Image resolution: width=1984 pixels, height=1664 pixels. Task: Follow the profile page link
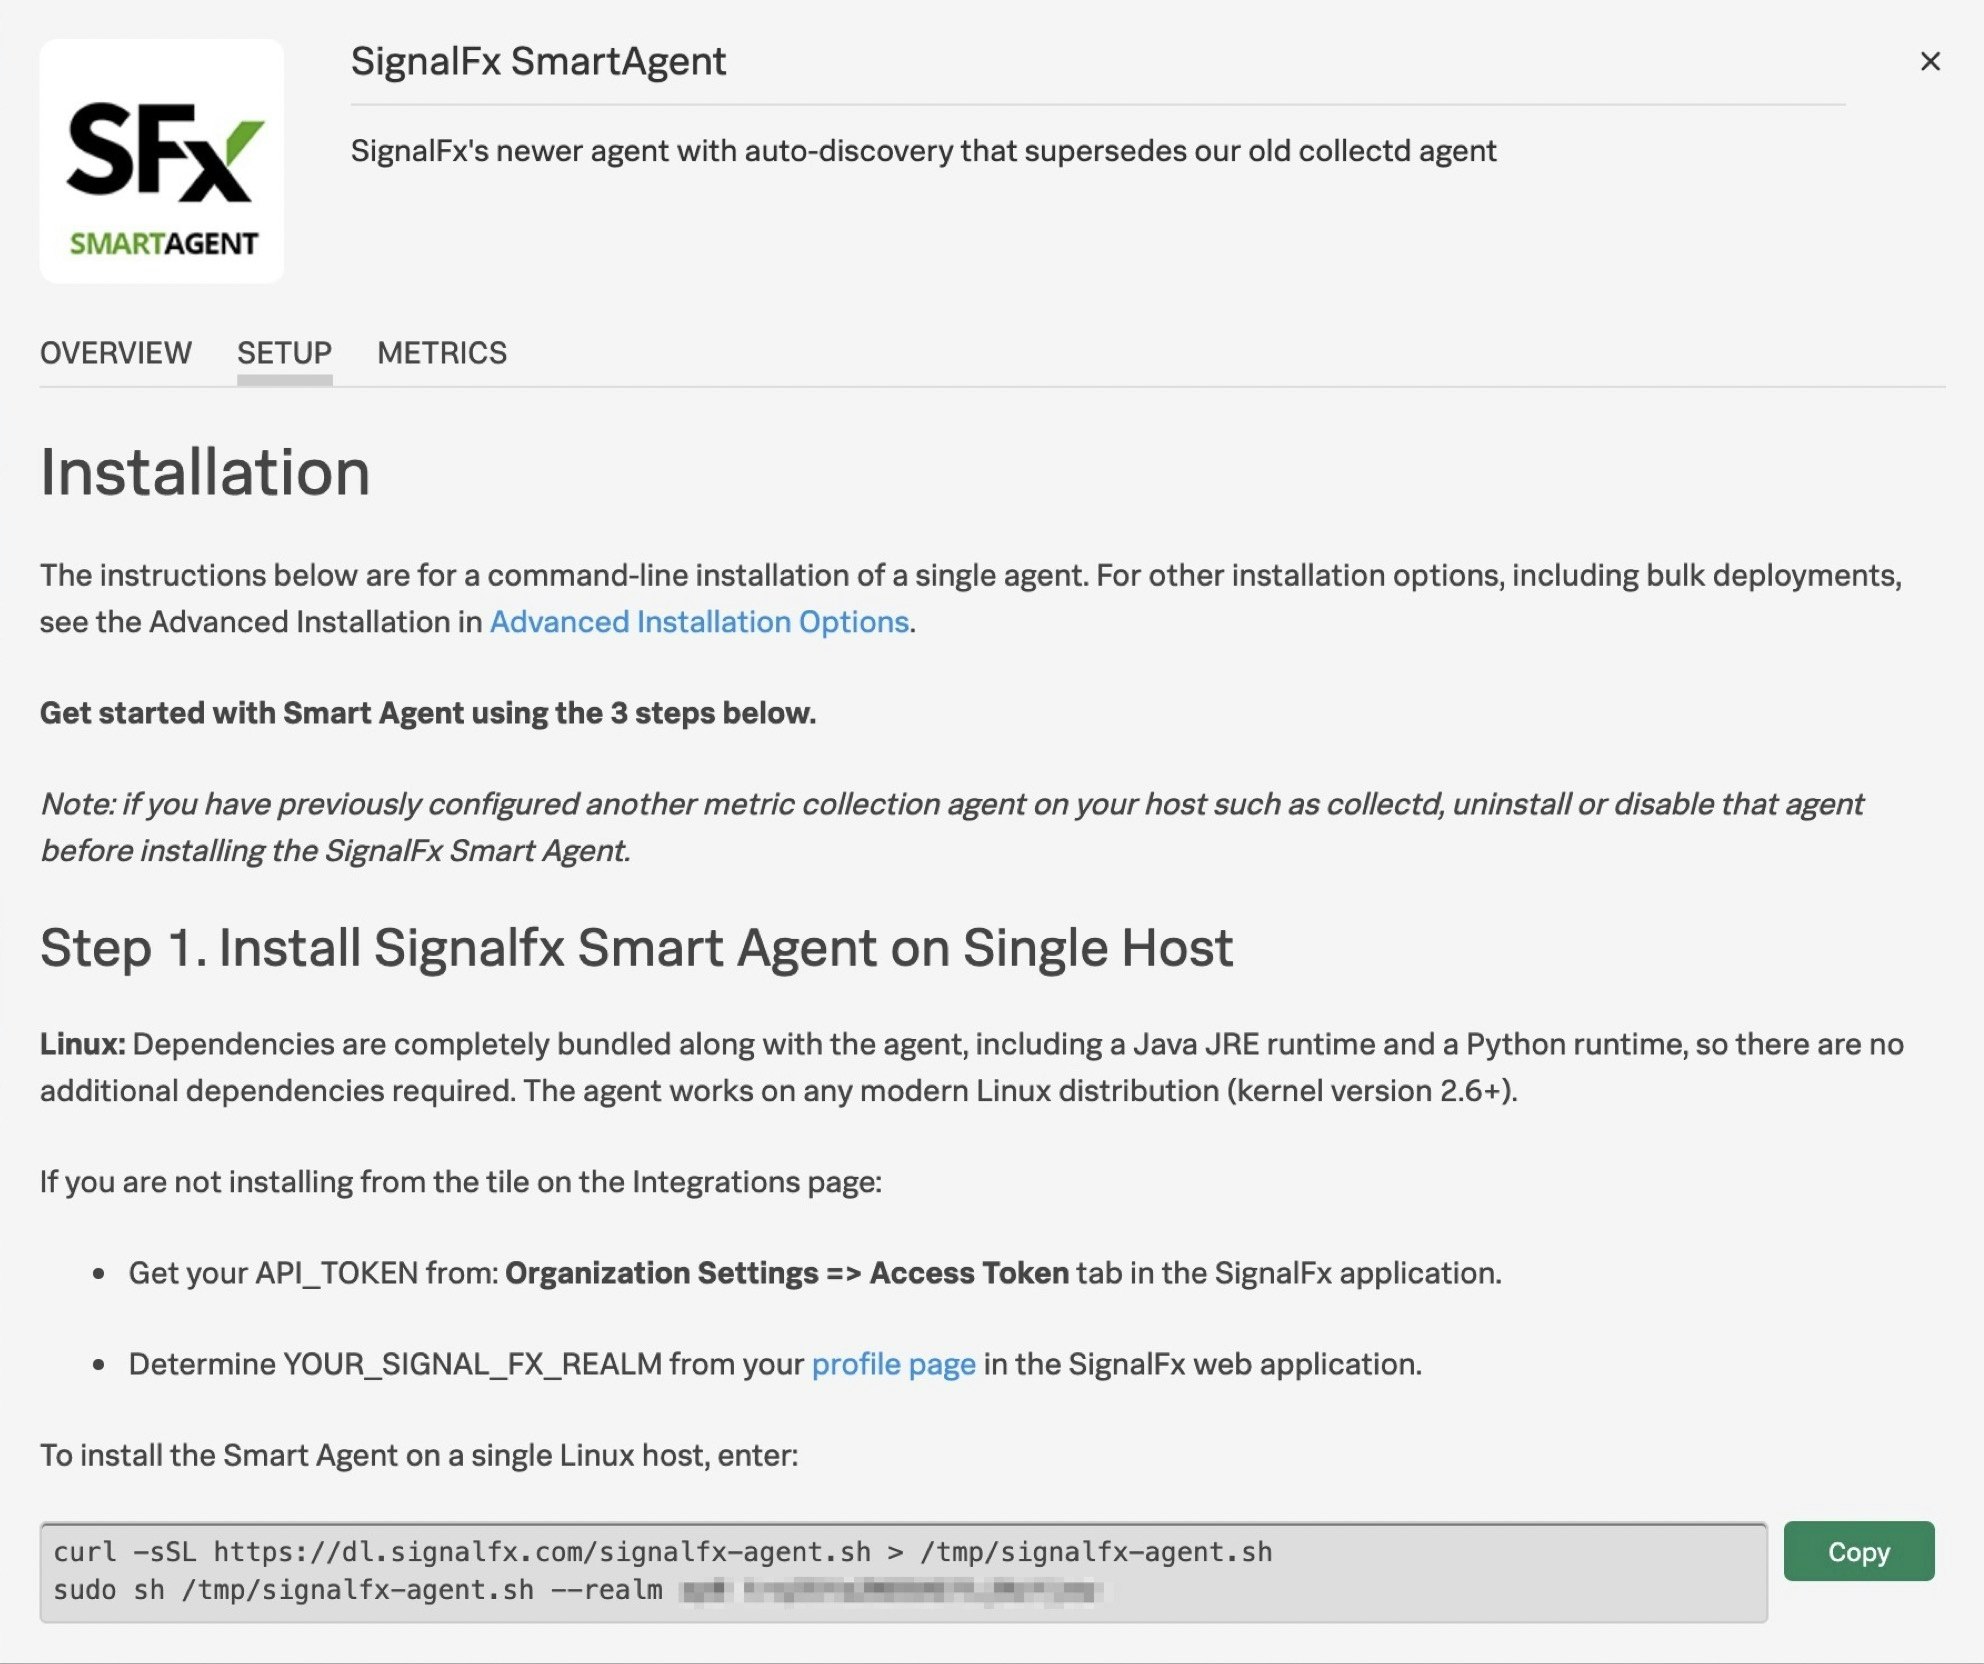point(893,1364)
